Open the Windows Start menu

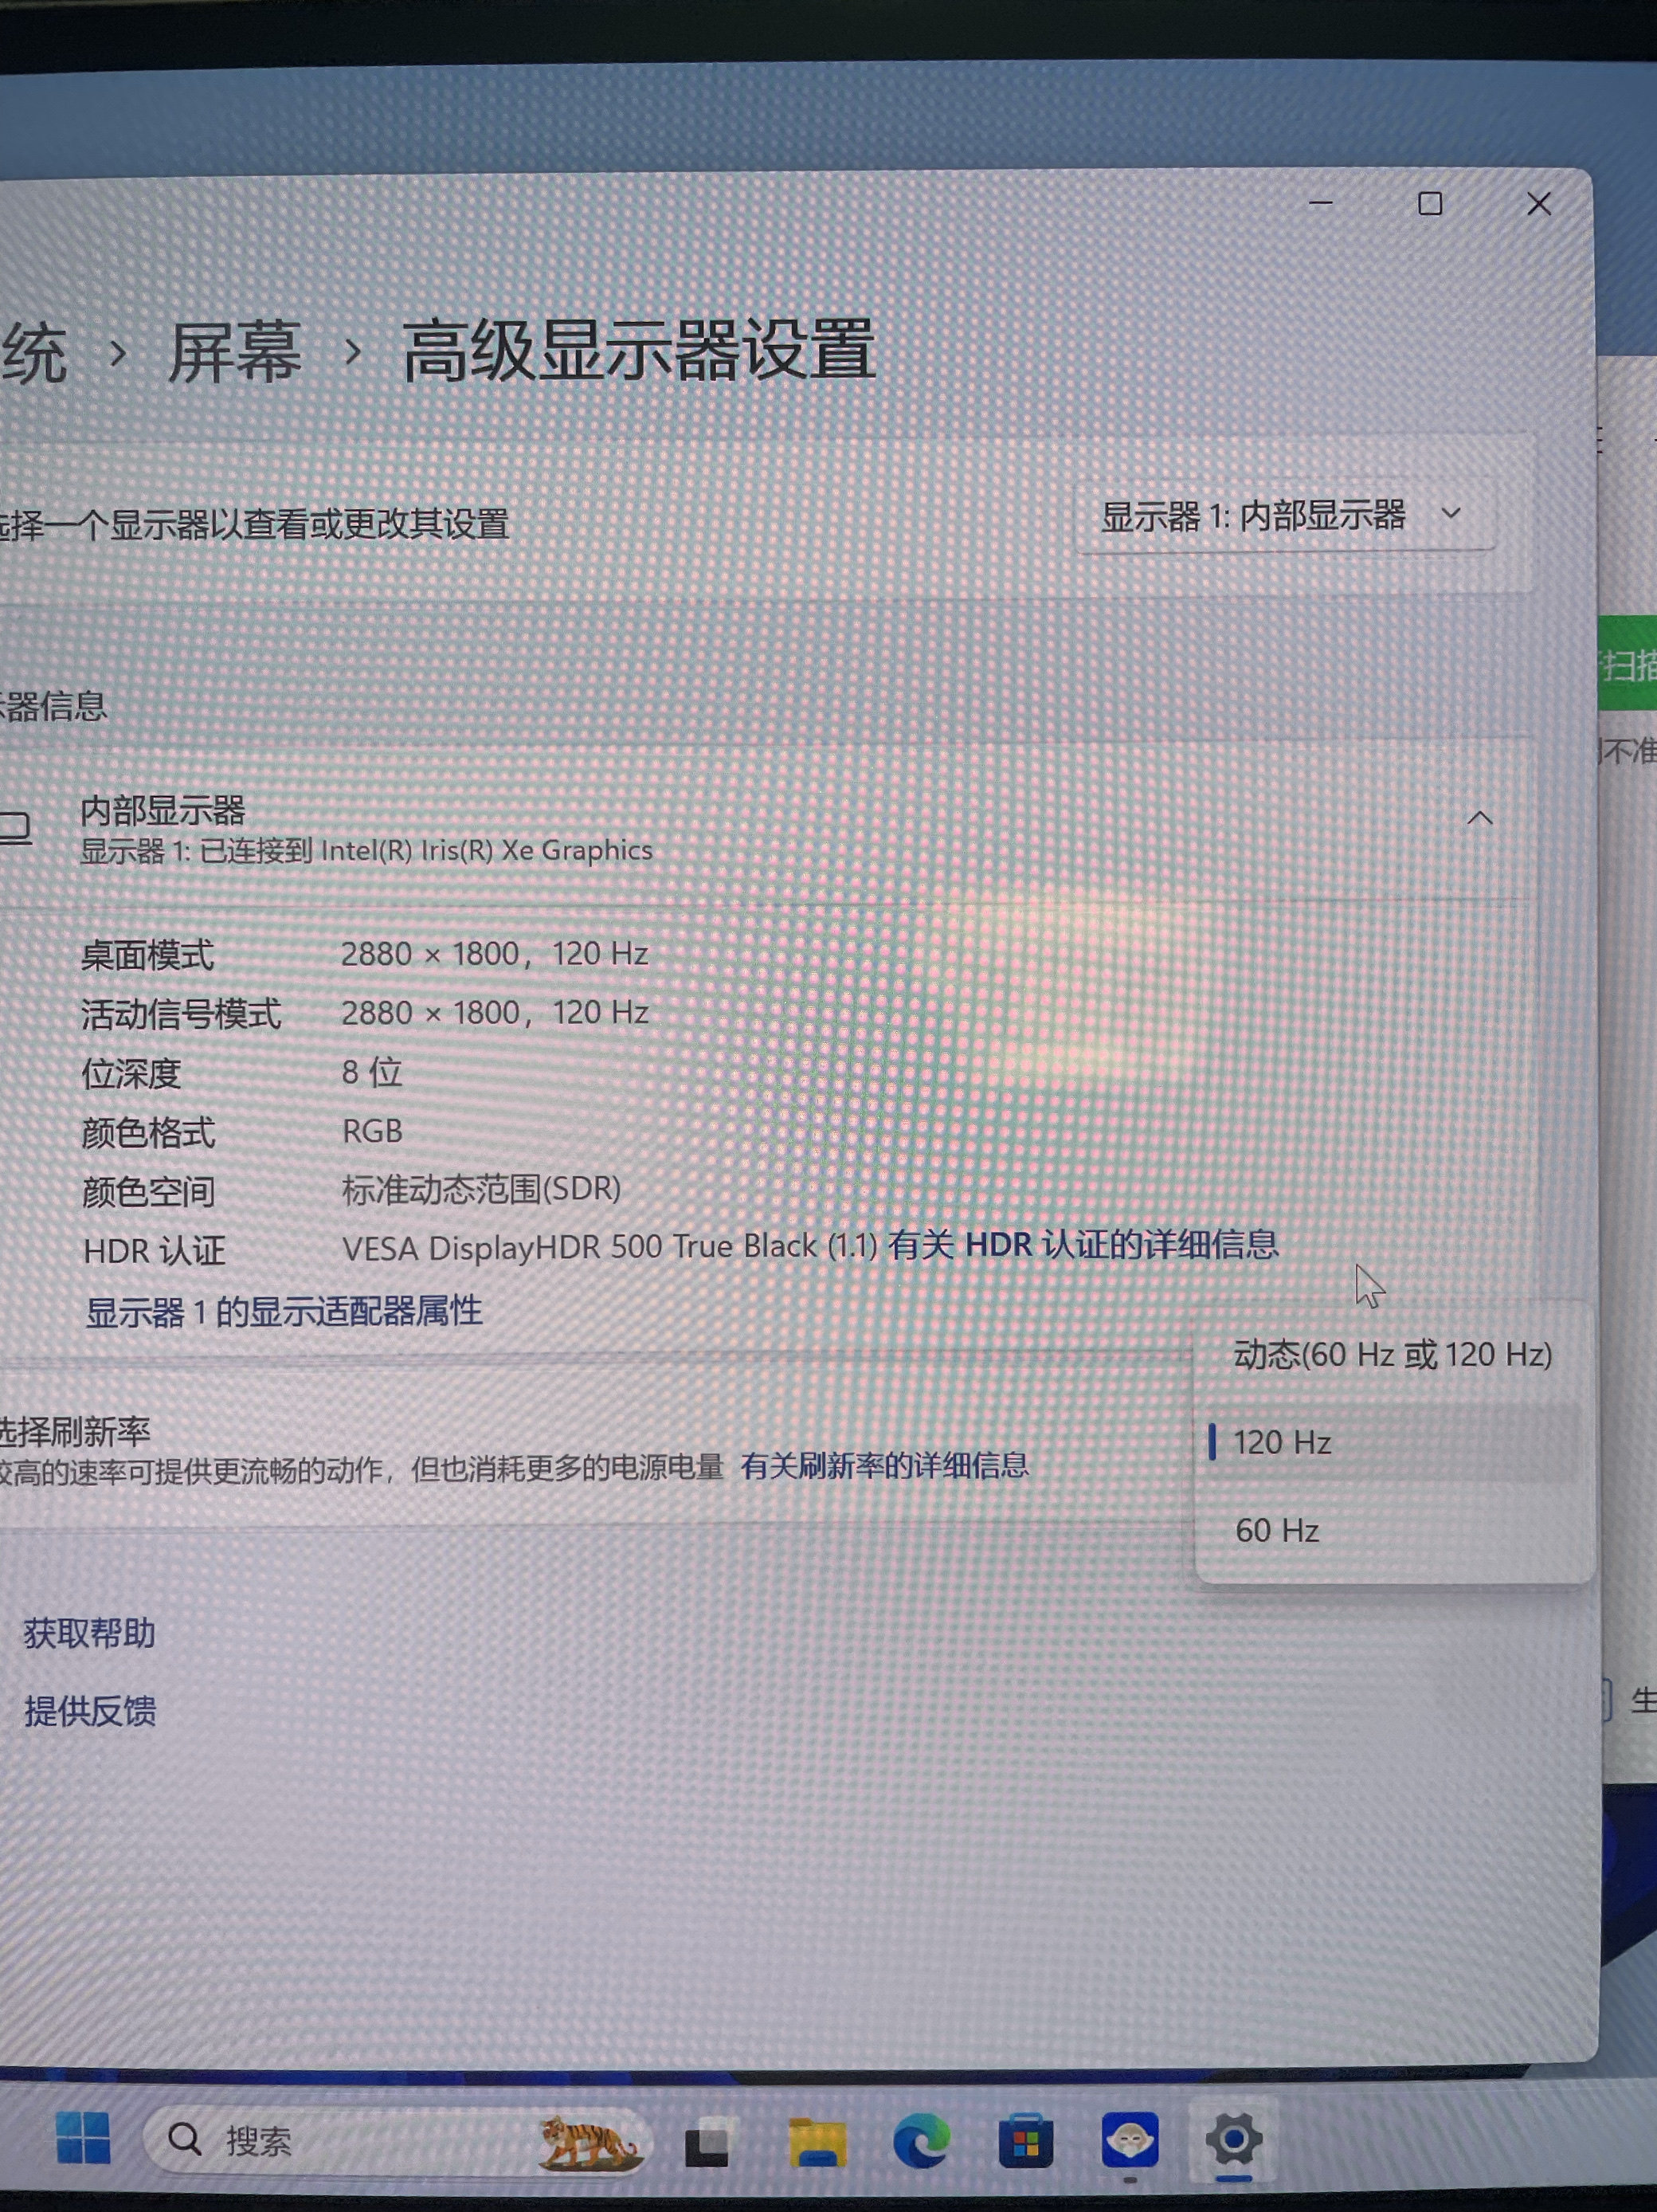tap(83, 2138)
